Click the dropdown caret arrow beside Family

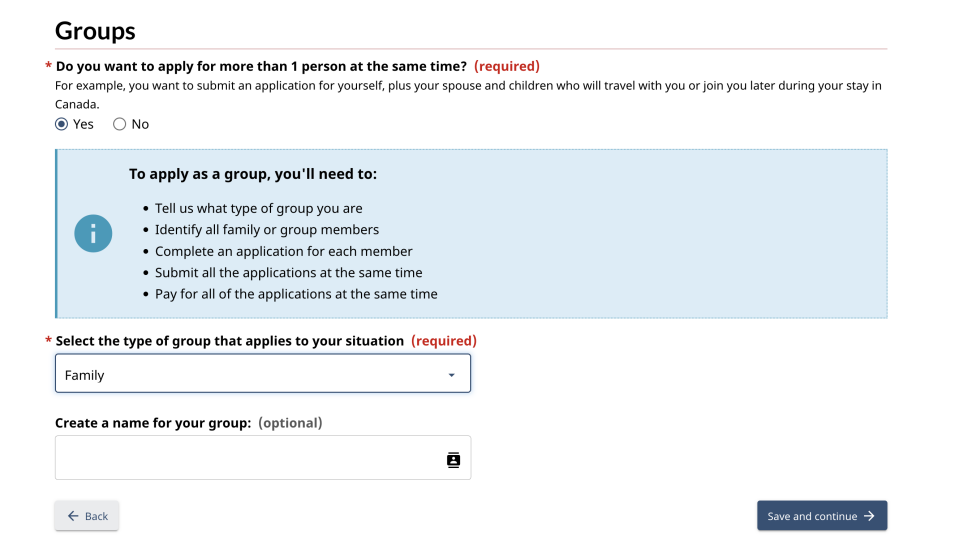coord(451,375)
